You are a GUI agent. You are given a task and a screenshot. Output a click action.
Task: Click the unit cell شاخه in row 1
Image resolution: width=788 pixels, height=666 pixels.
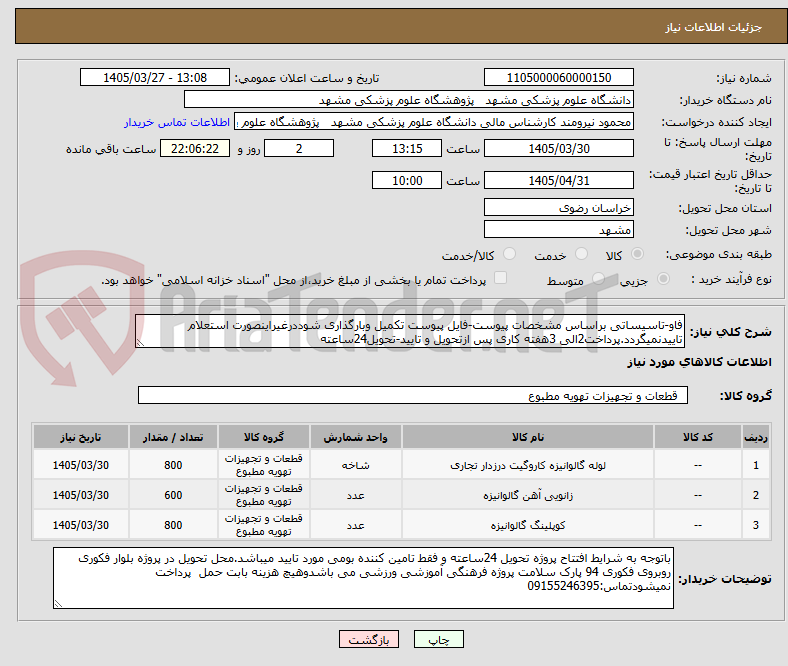(x=355, y=465)
